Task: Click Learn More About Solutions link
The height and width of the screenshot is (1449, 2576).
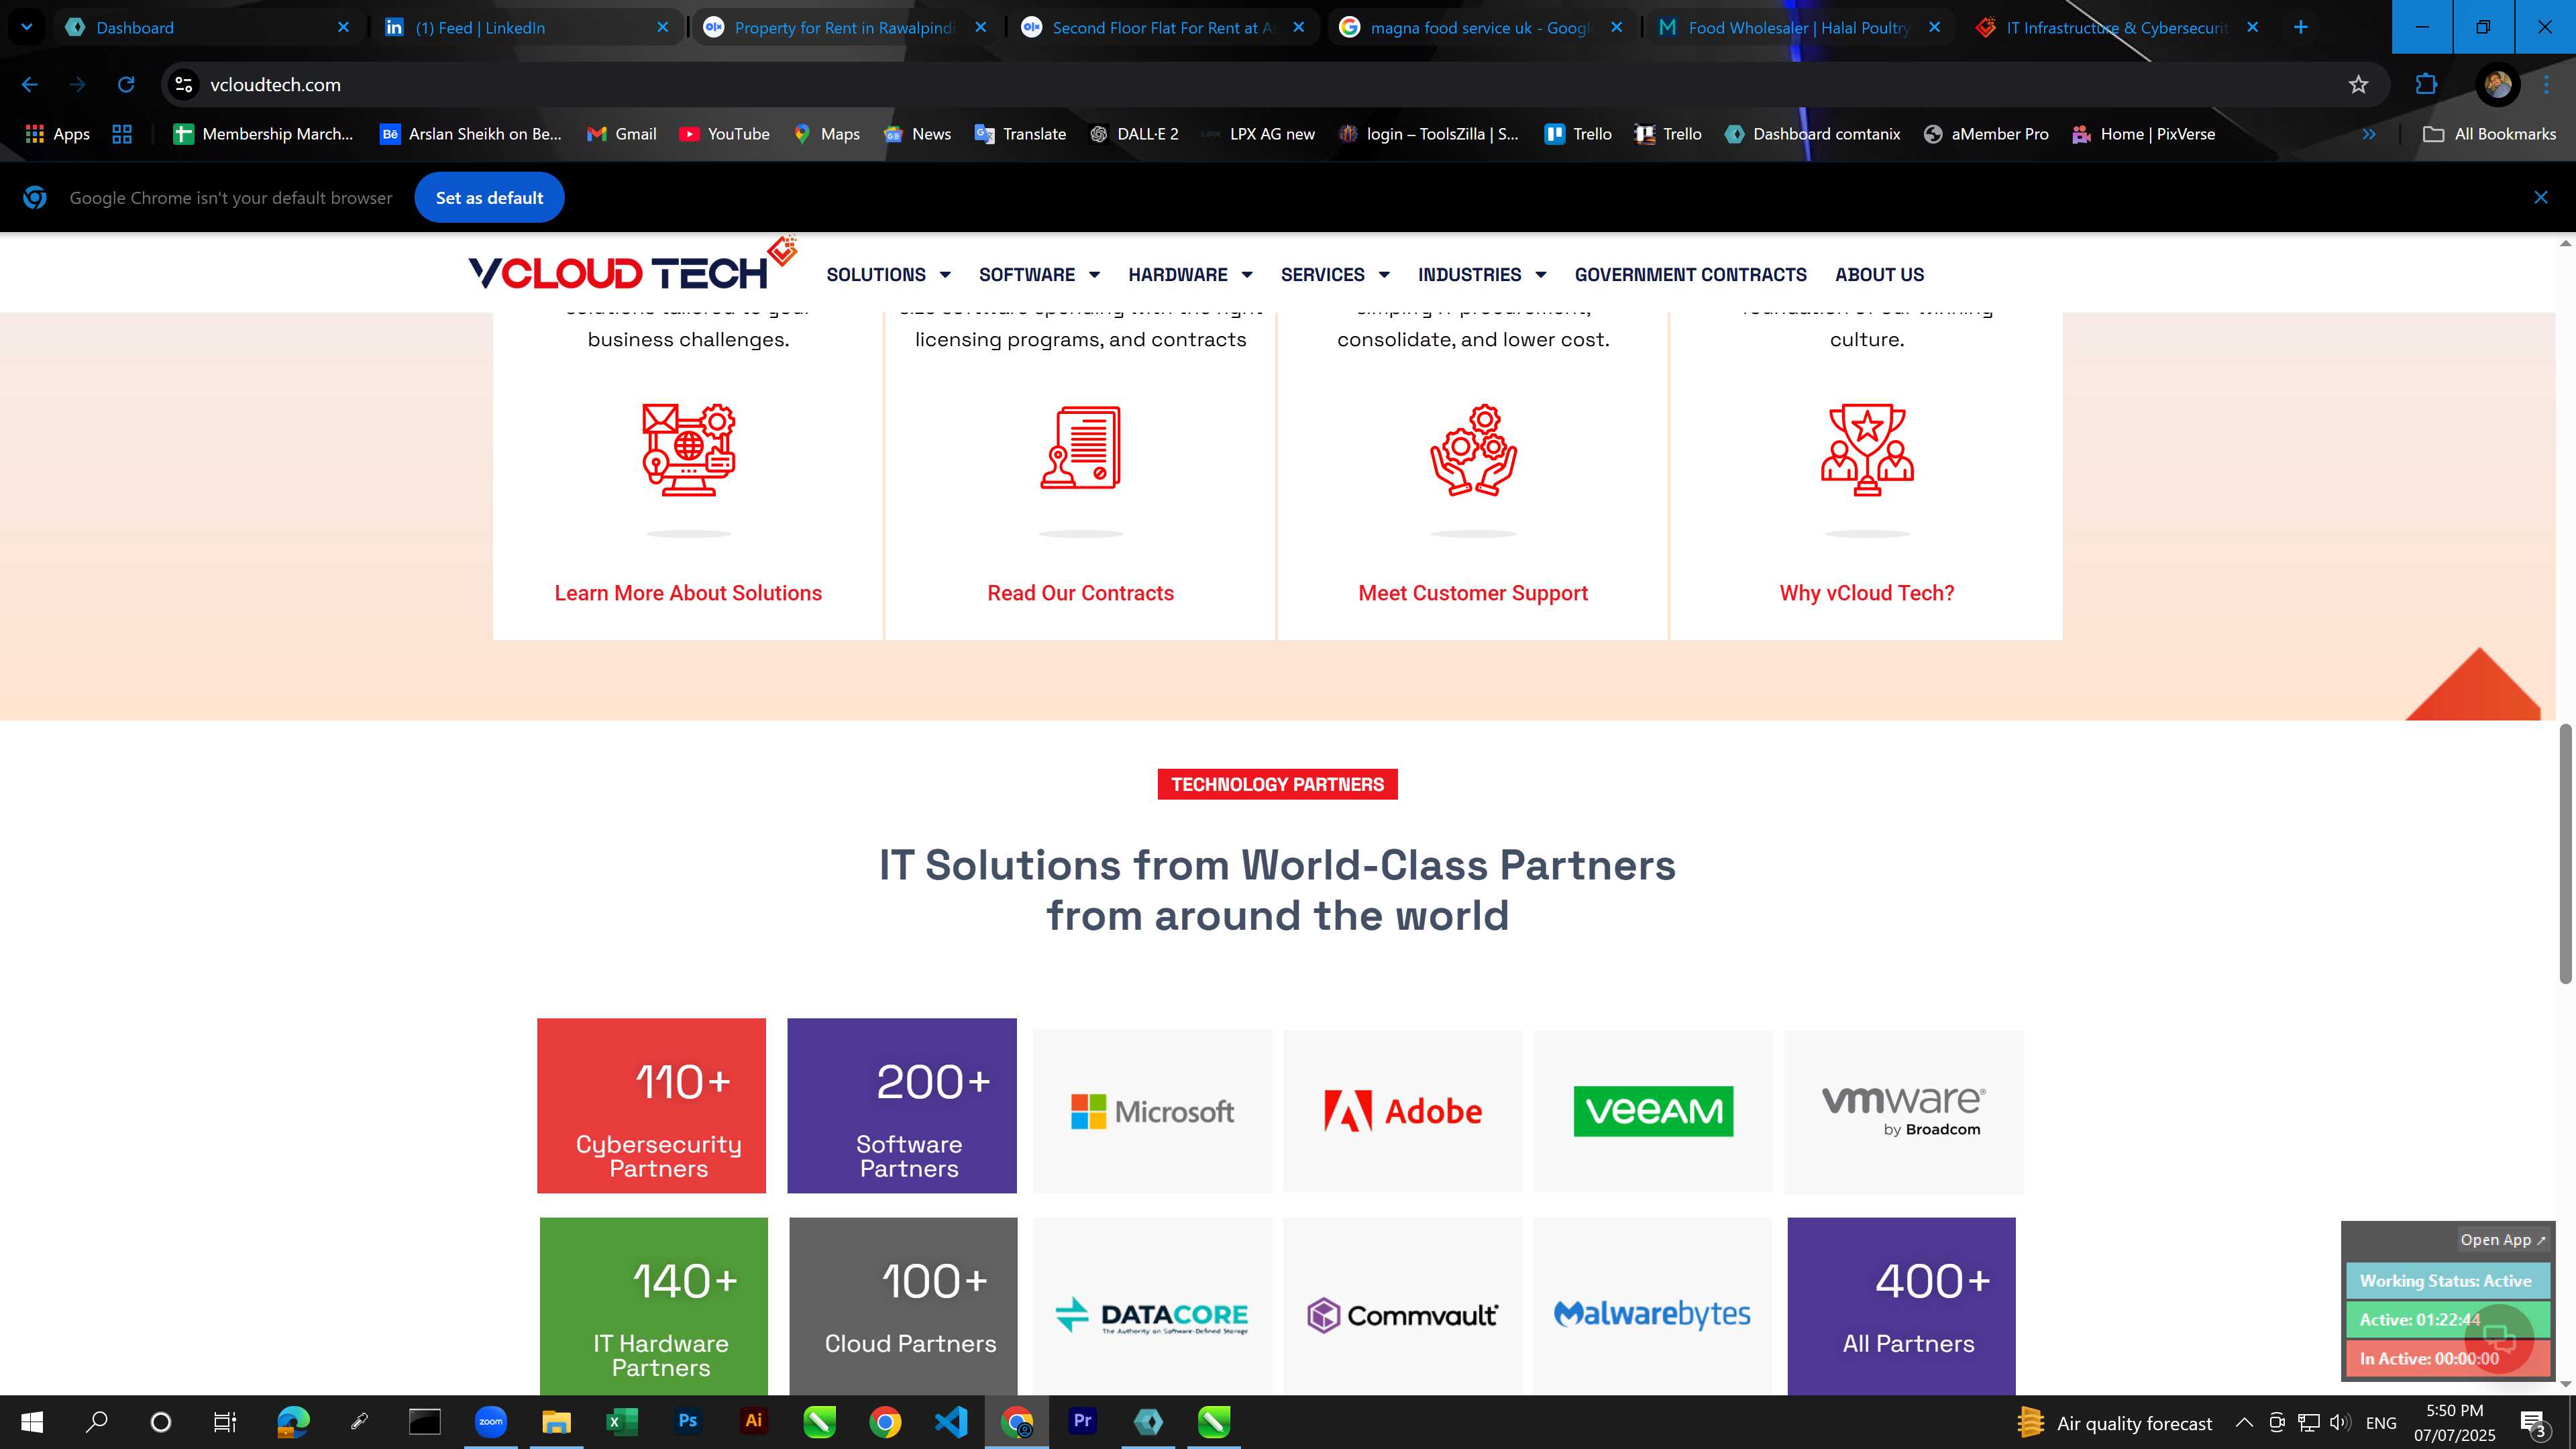Action: (x=688, y=593)
